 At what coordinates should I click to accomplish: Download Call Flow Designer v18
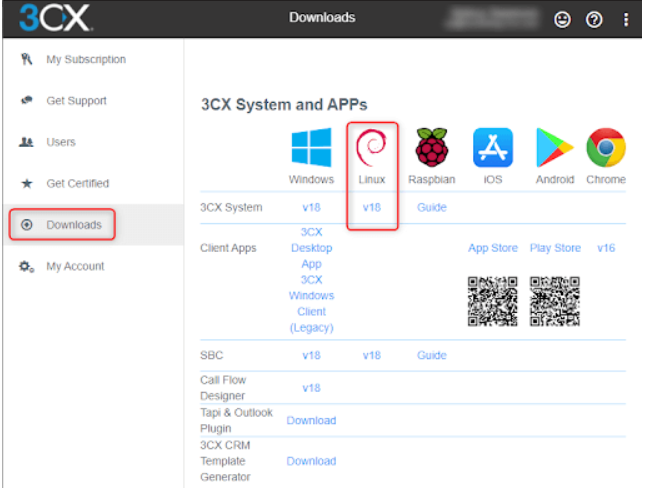pyautogui.click(x=311, y=388)
